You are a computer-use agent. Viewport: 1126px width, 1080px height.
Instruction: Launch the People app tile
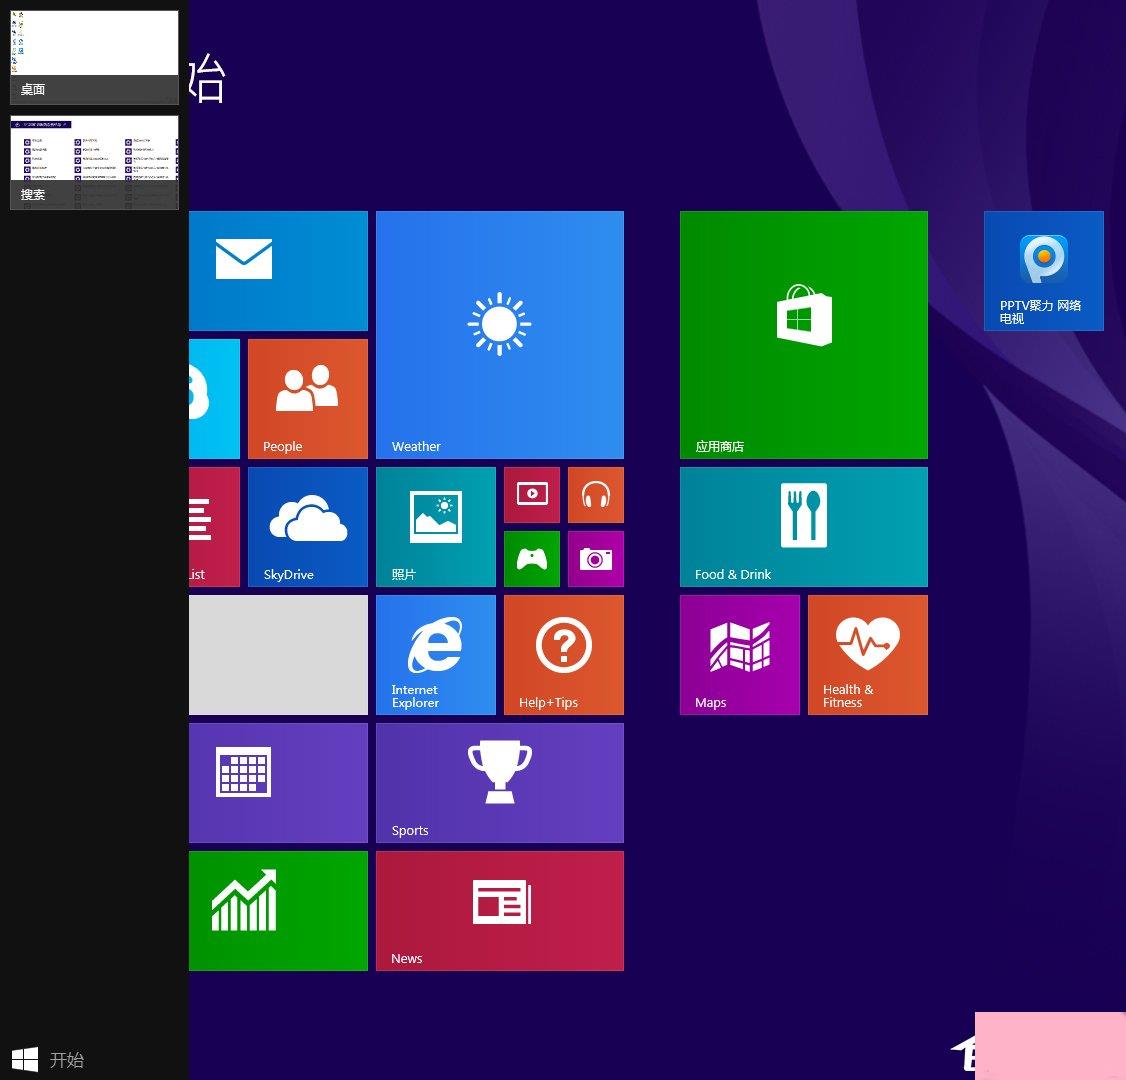coord(308,399)
